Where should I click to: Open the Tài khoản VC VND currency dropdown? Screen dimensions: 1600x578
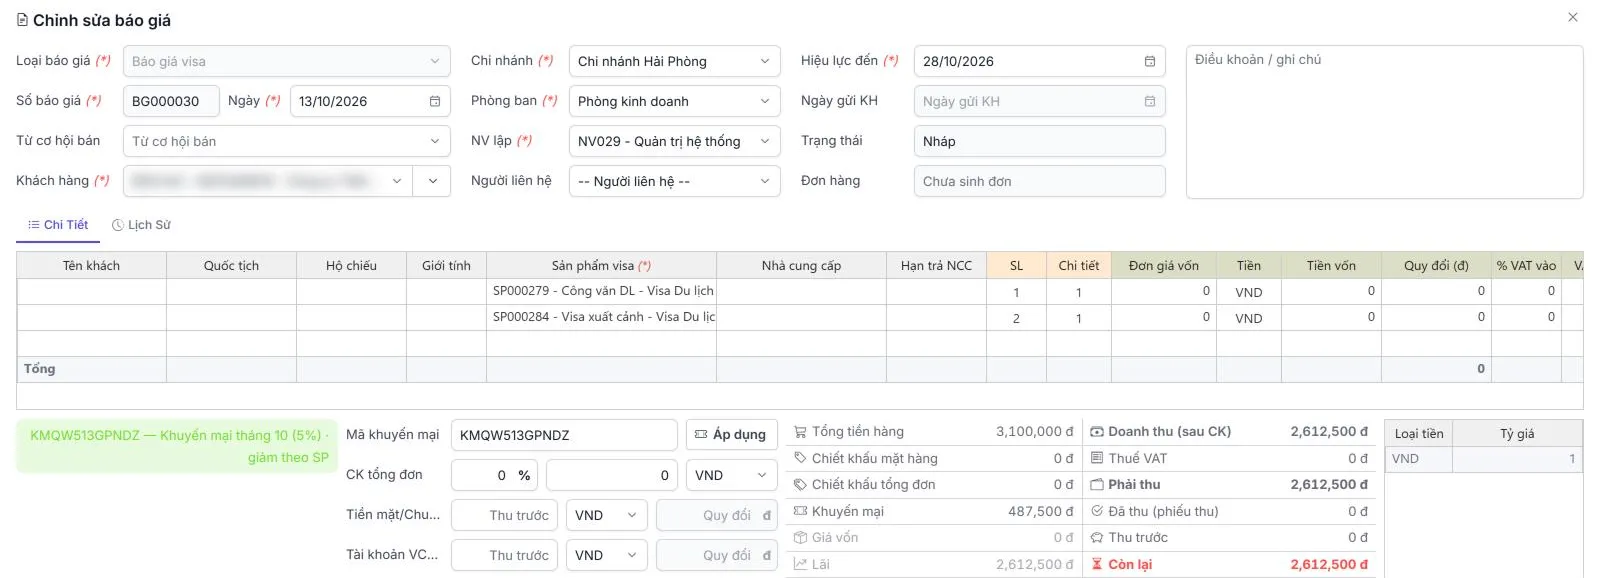[x=606, y=555]
